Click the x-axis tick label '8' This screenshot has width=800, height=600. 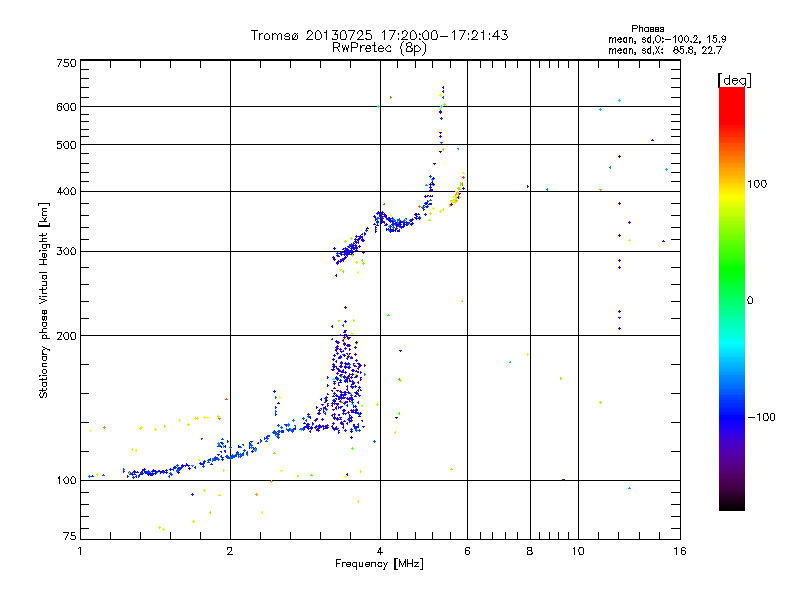(x=530, y=551)
